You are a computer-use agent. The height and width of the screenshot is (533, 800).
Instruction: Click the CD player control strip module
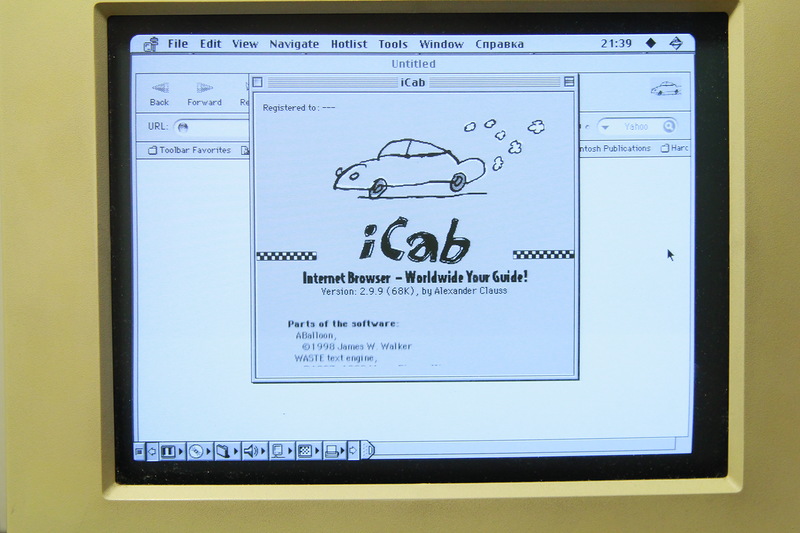(x=196, y=451)
